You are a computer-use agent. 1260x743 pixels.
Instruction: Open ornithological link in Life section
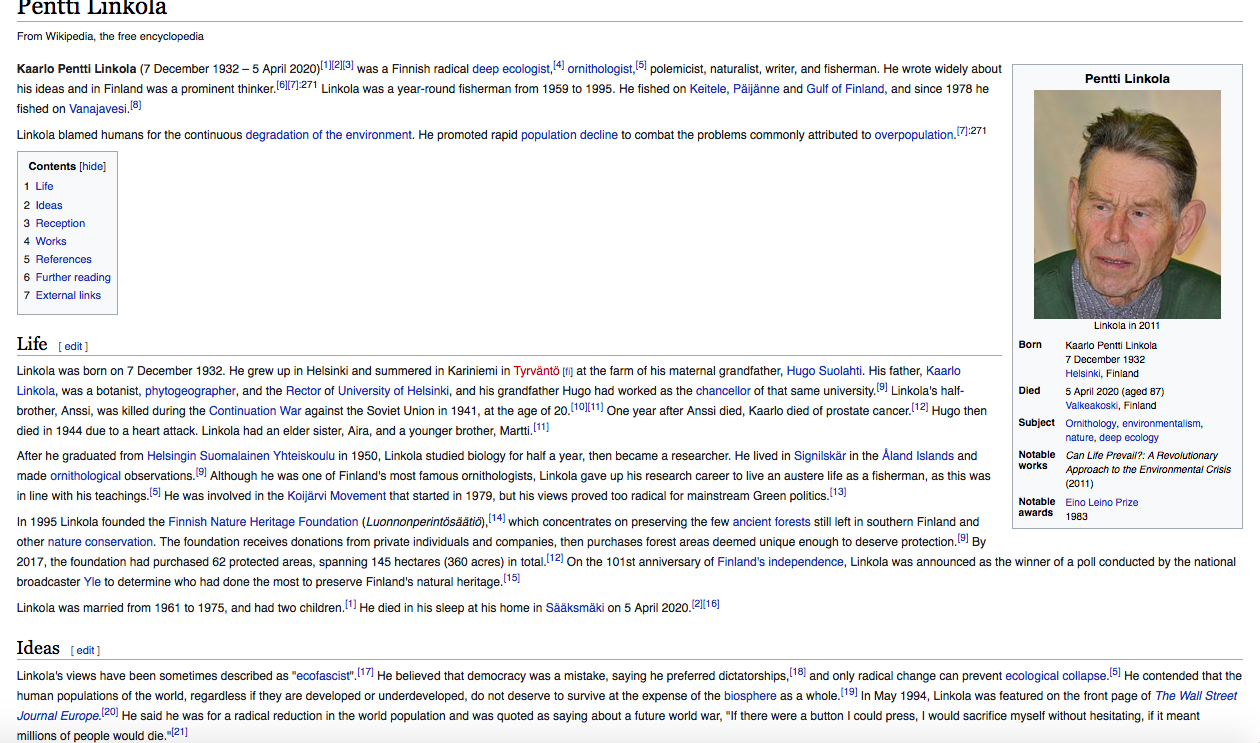[x=85, y=476]
